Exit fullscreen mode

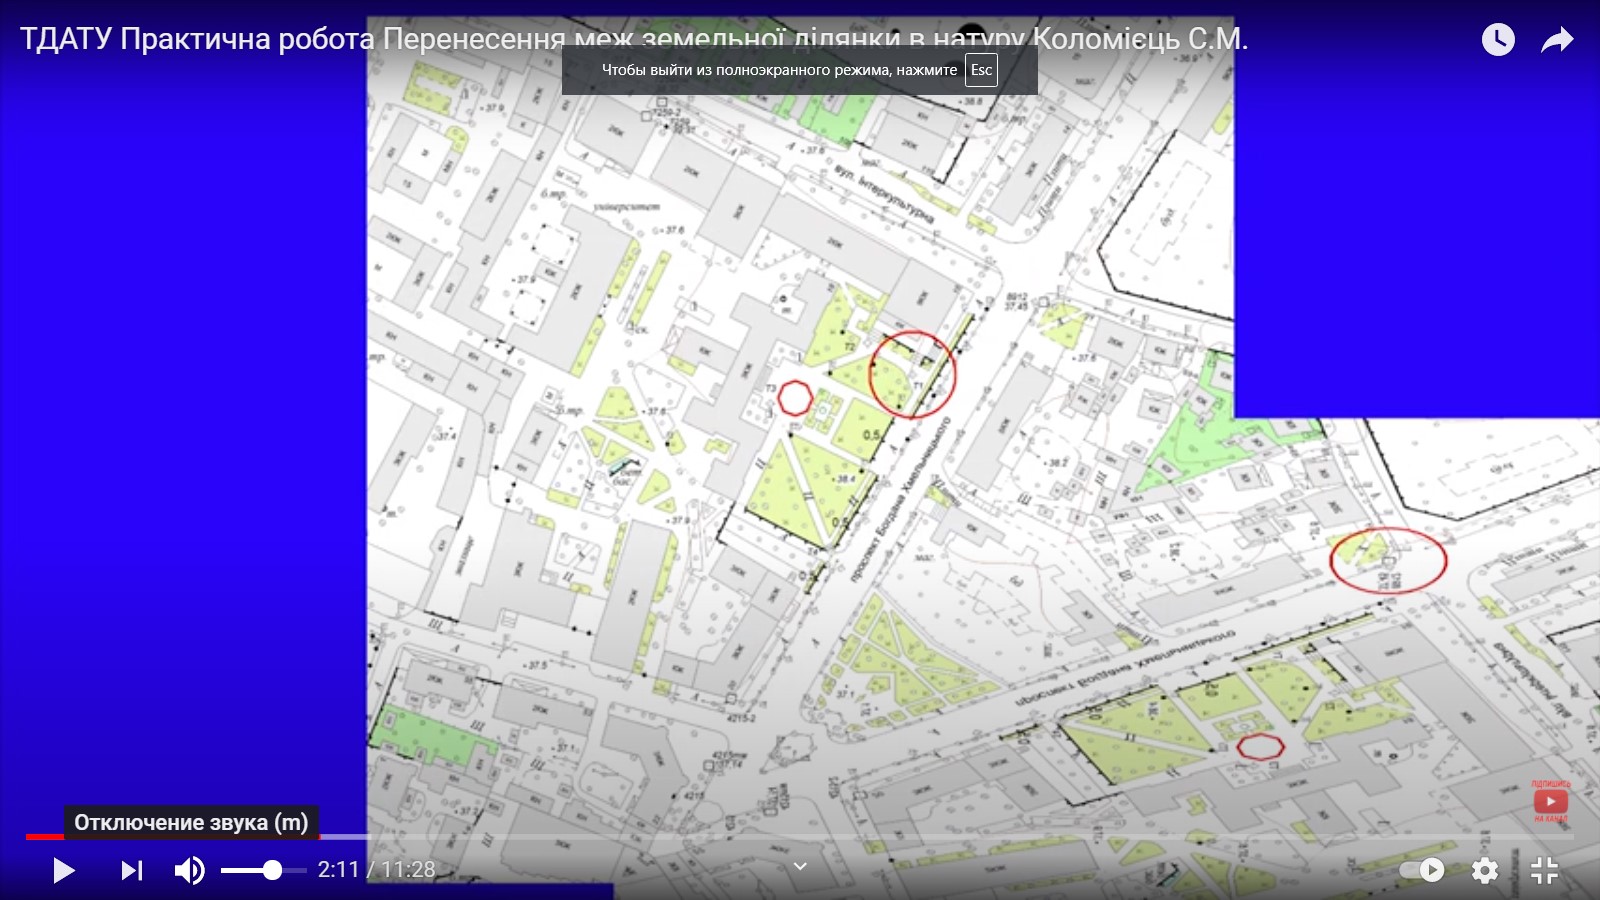[1545, 870]
